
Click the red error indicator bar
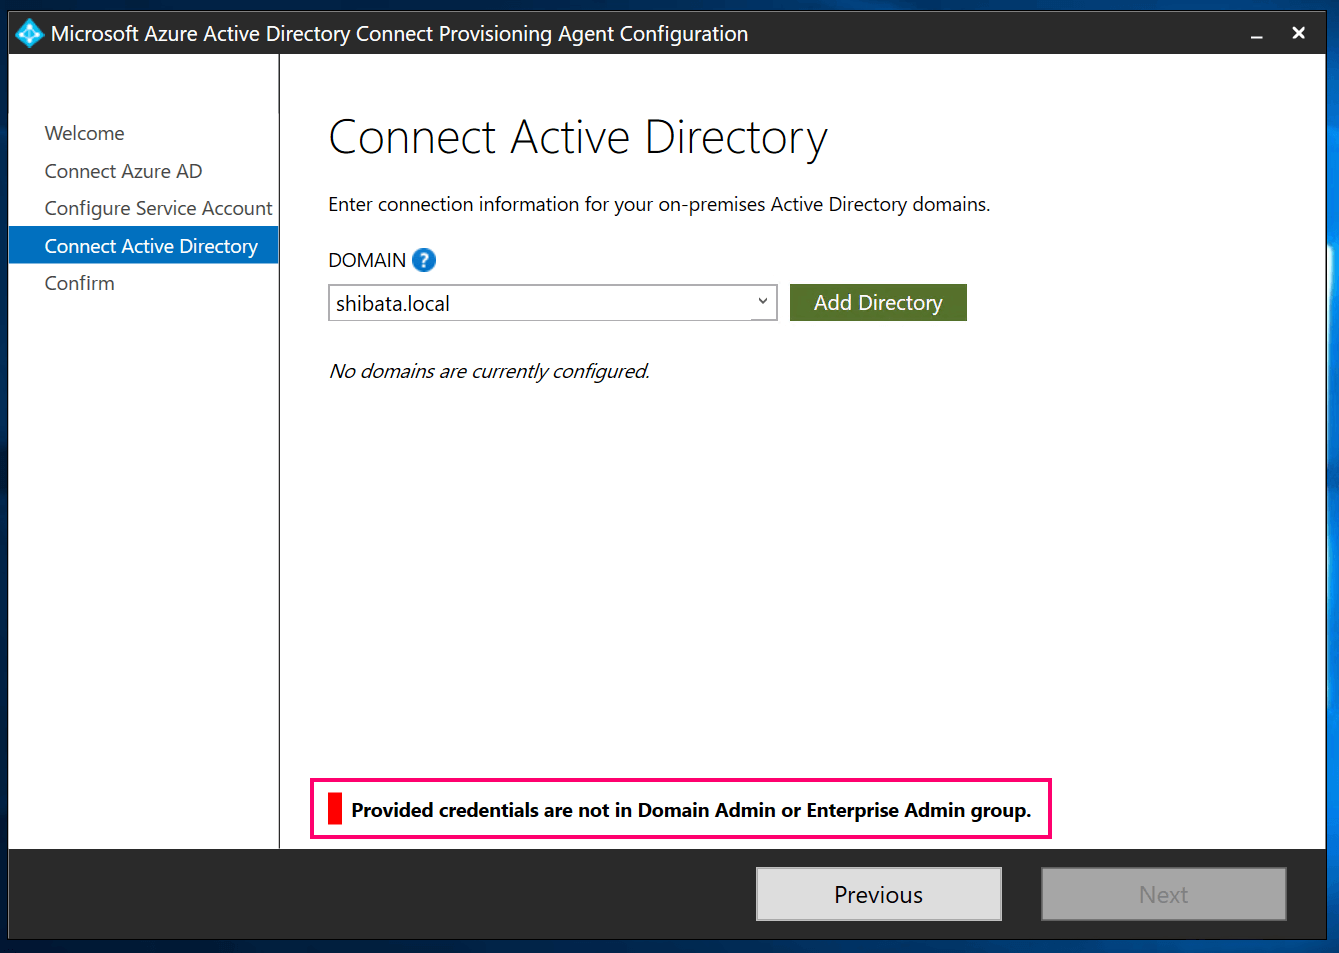334,809
